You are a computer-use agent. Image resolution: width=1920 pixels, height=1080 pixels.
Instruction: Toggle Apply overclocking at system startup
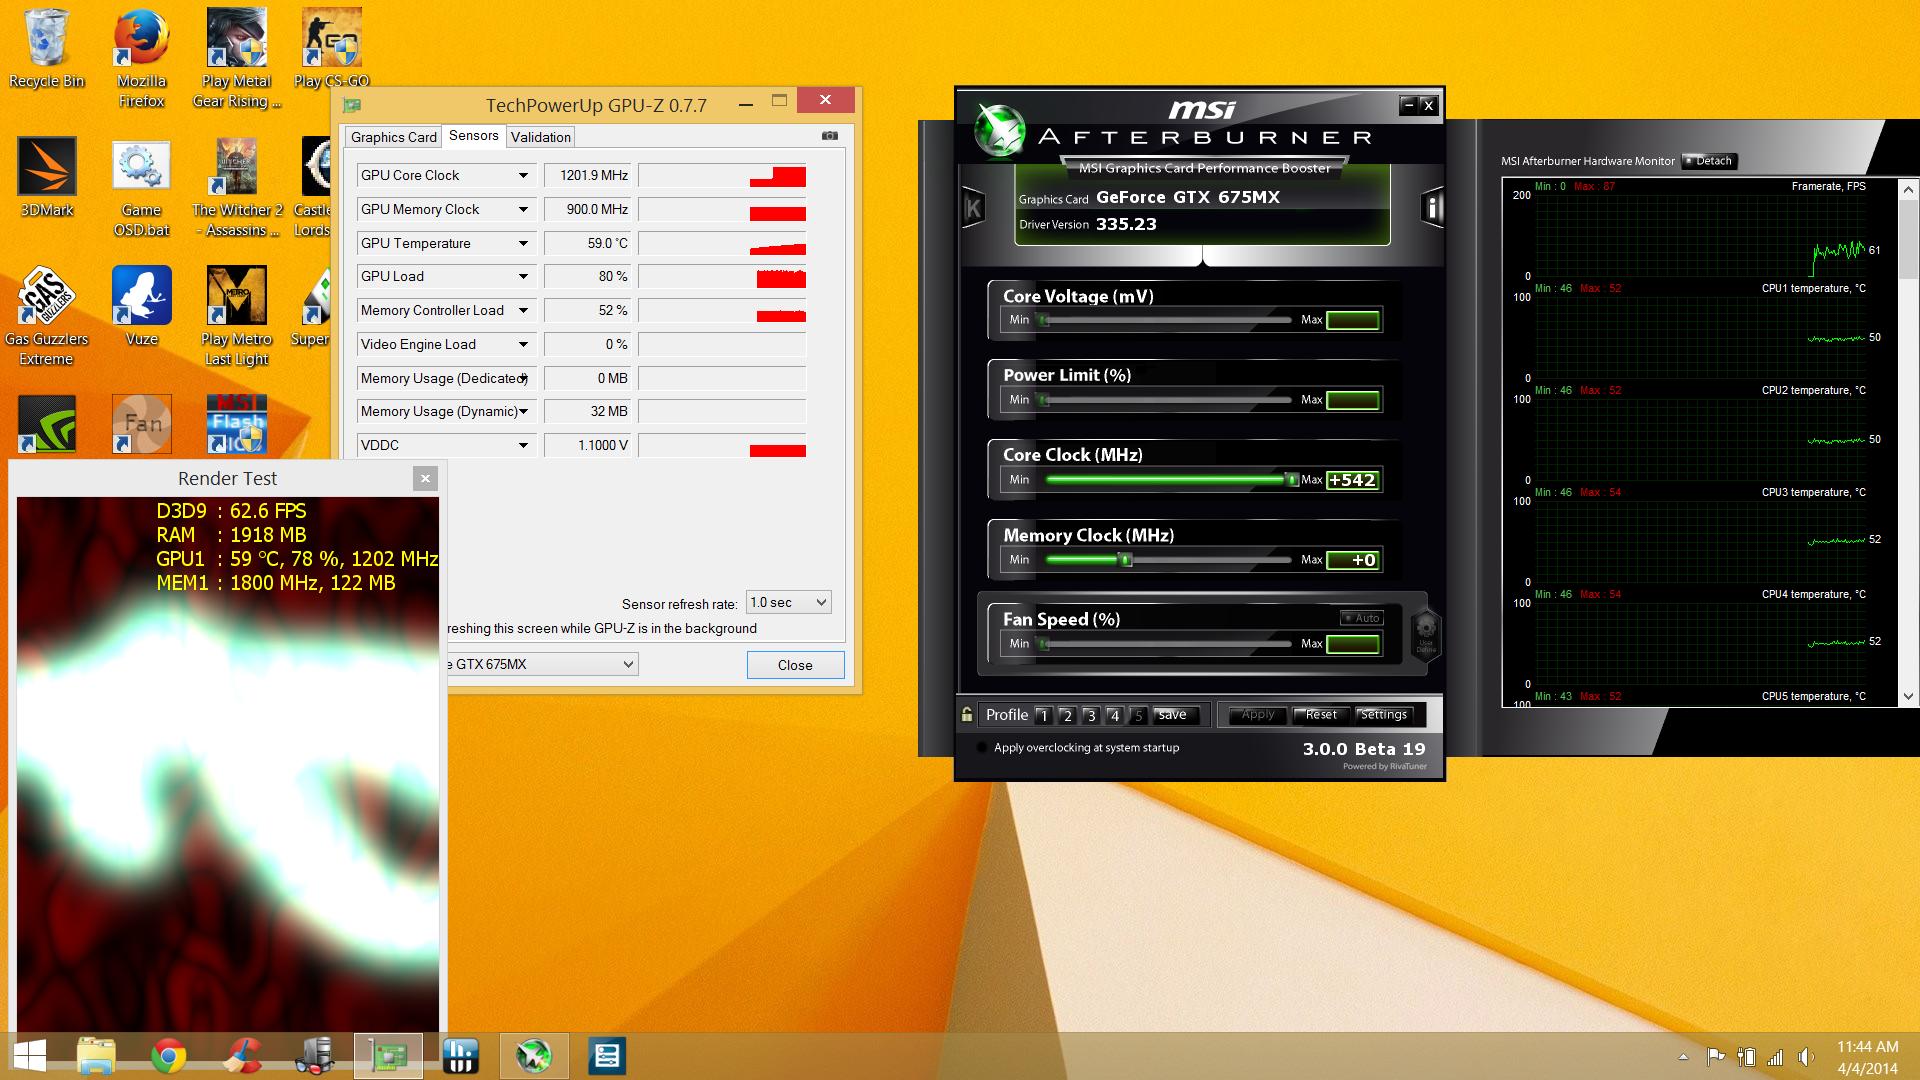click(982, 748)
